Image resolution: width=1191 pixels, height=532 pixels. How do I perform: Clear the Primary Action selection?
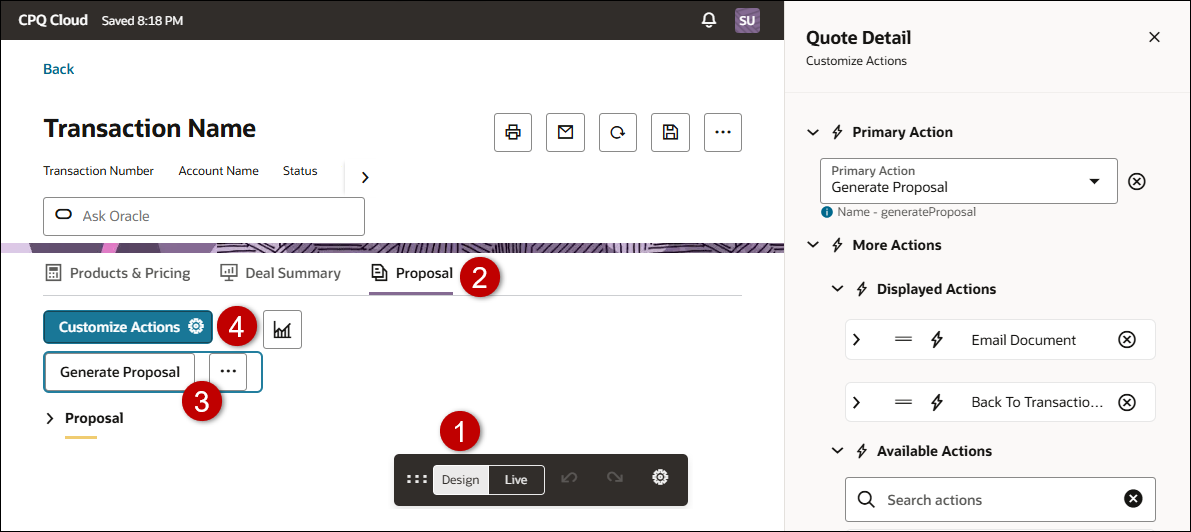(1137, 181)
